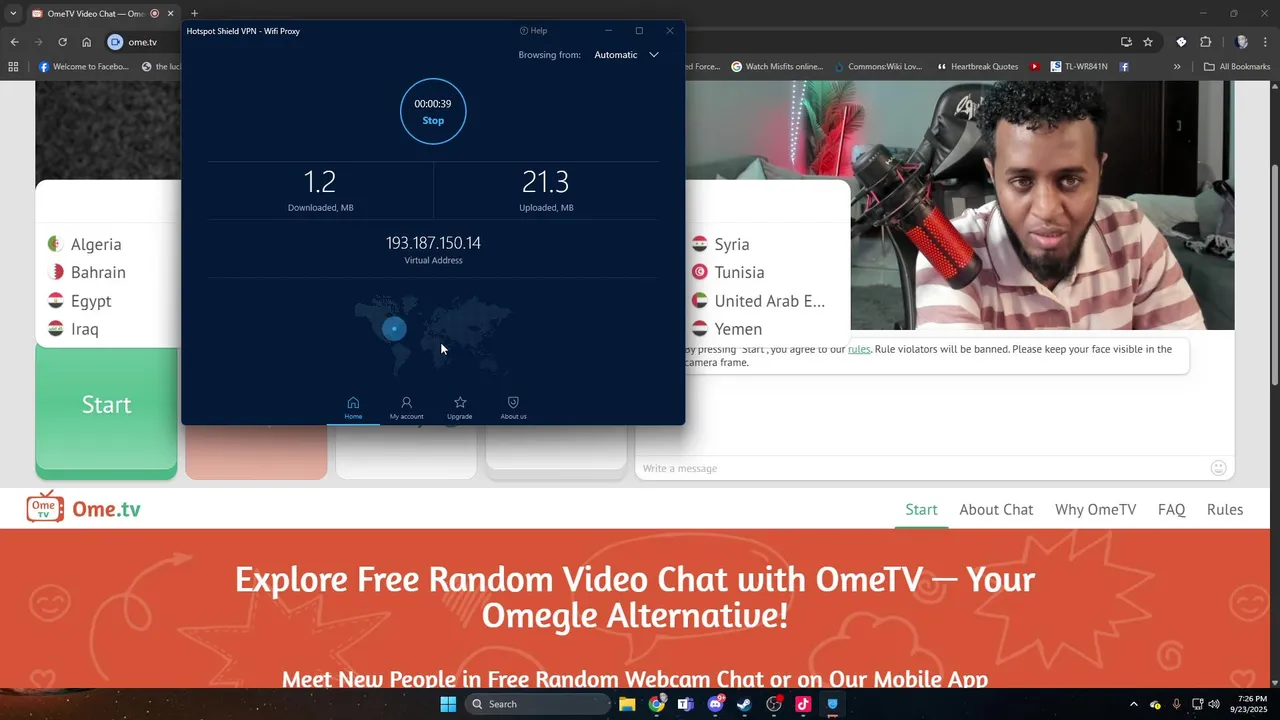This screenshot has height=720, width=1280.
Task: Open the tab search dropdown arrow
Action: (13, 13)
